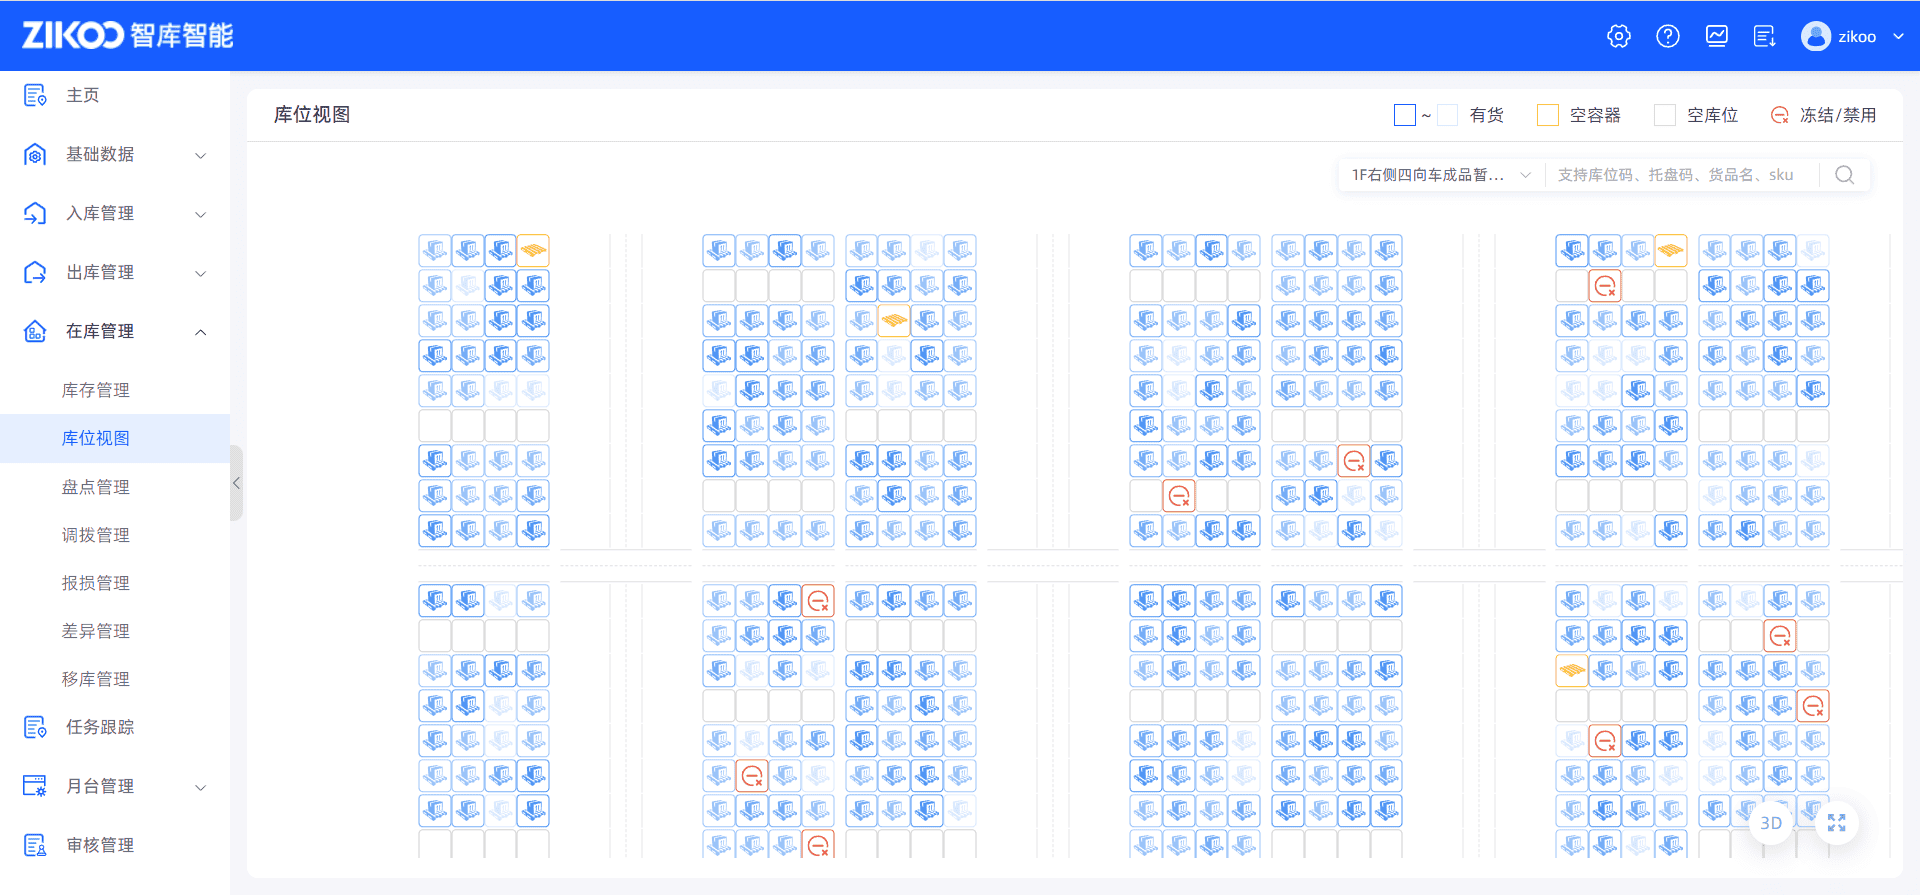Open 差异管理 submenu item
1920x895 pixels.
96,631
